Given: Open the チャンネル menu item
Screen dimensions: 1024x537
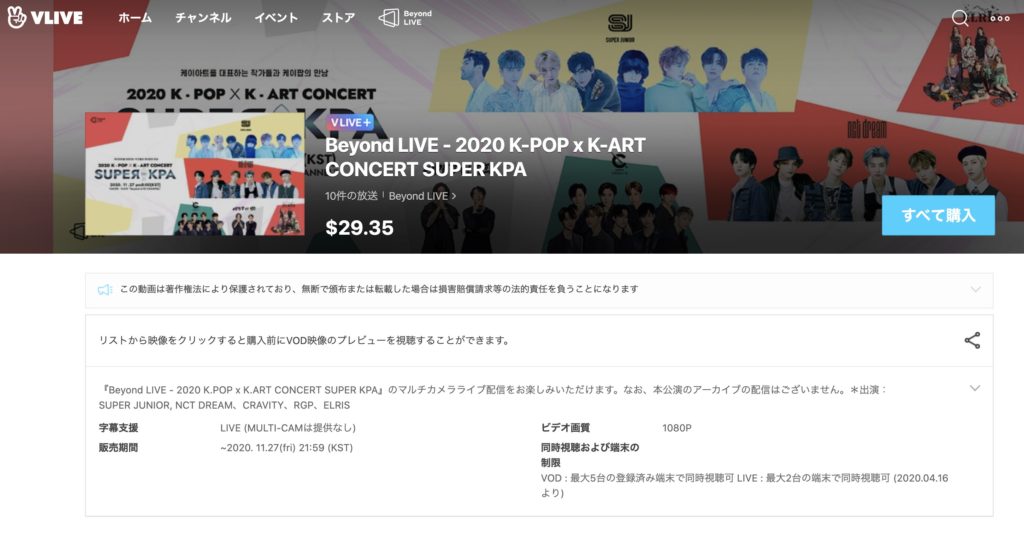Looking at the screenshot, I should (203, 18).
